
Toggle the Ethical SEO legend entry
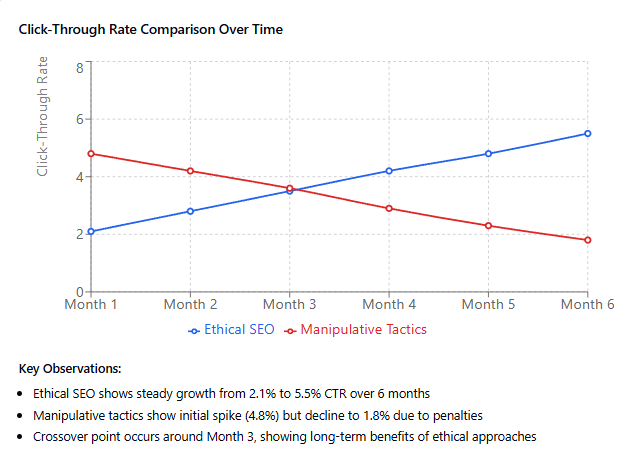point(240,329)
